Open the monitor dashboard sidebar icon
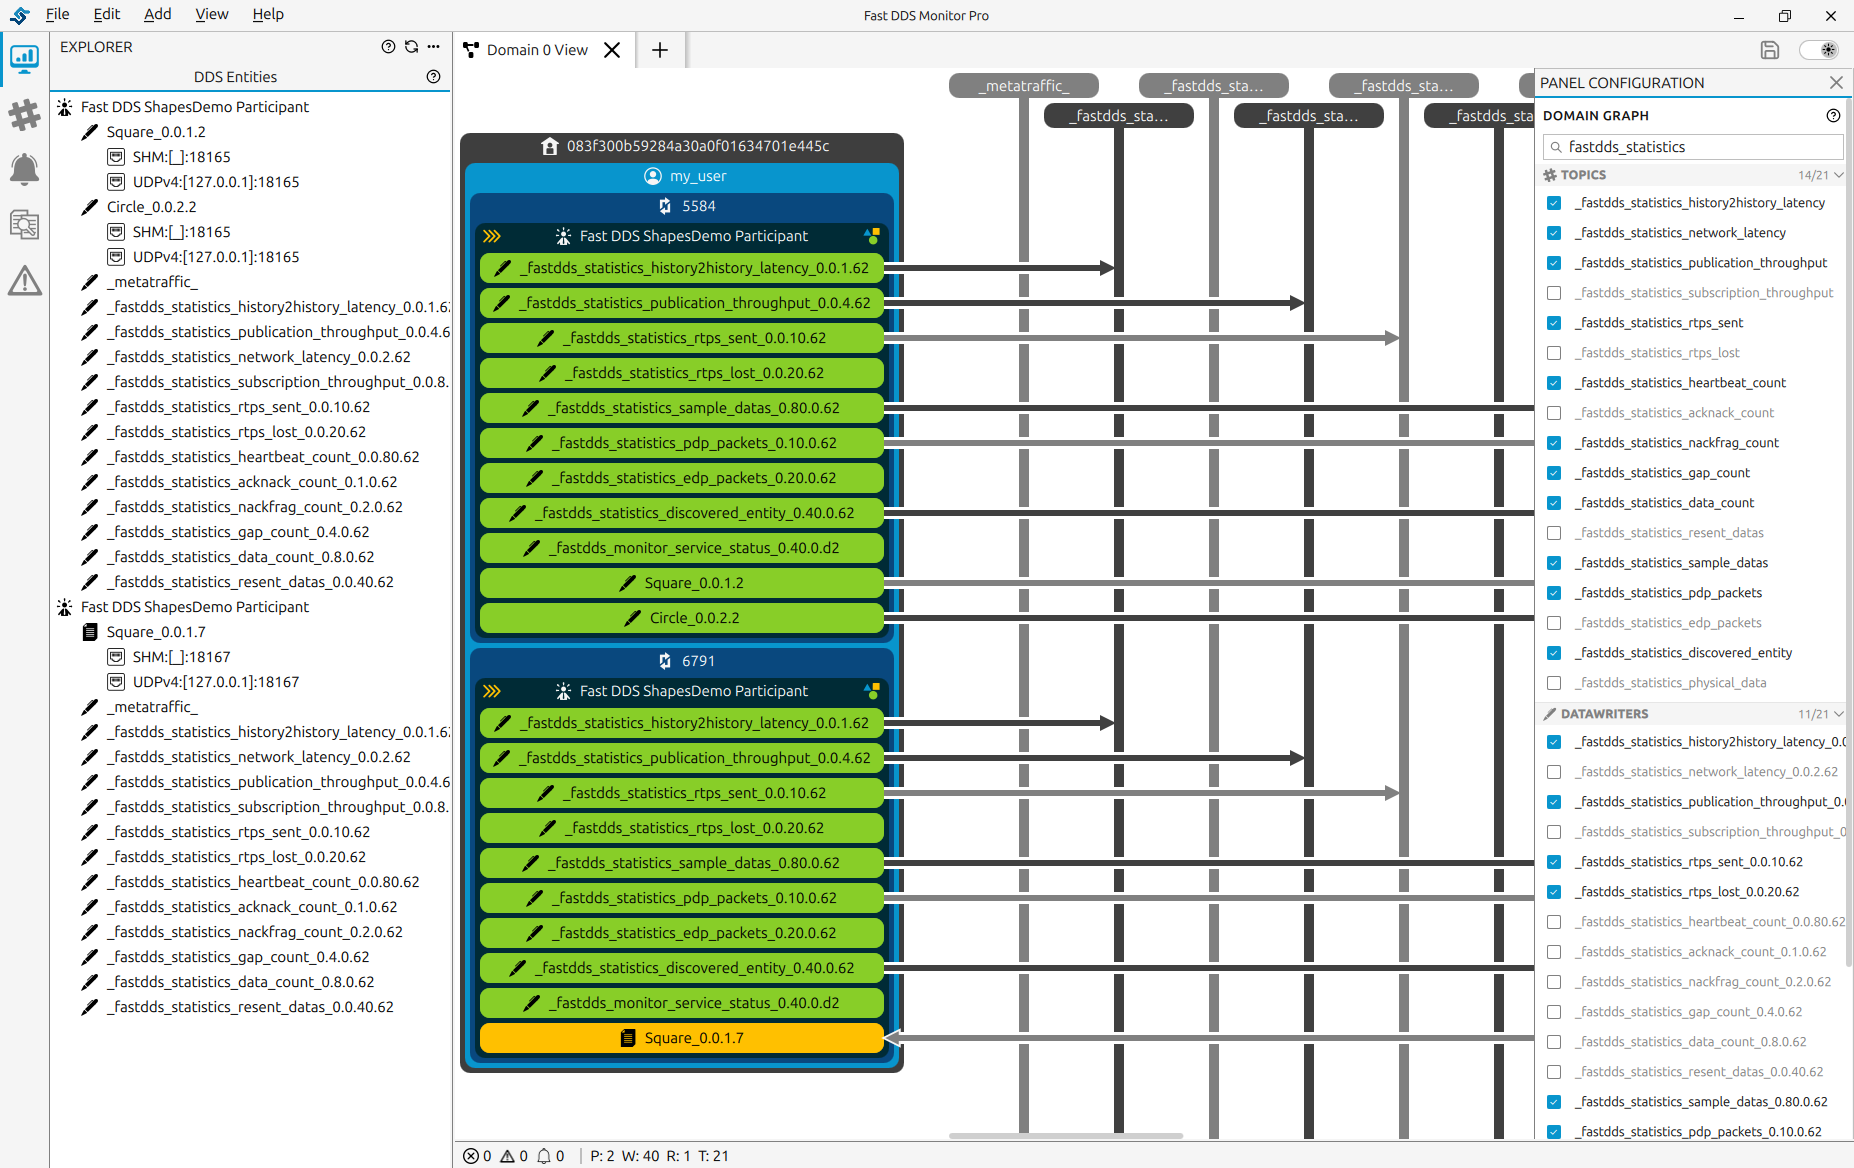 (24, 59)
